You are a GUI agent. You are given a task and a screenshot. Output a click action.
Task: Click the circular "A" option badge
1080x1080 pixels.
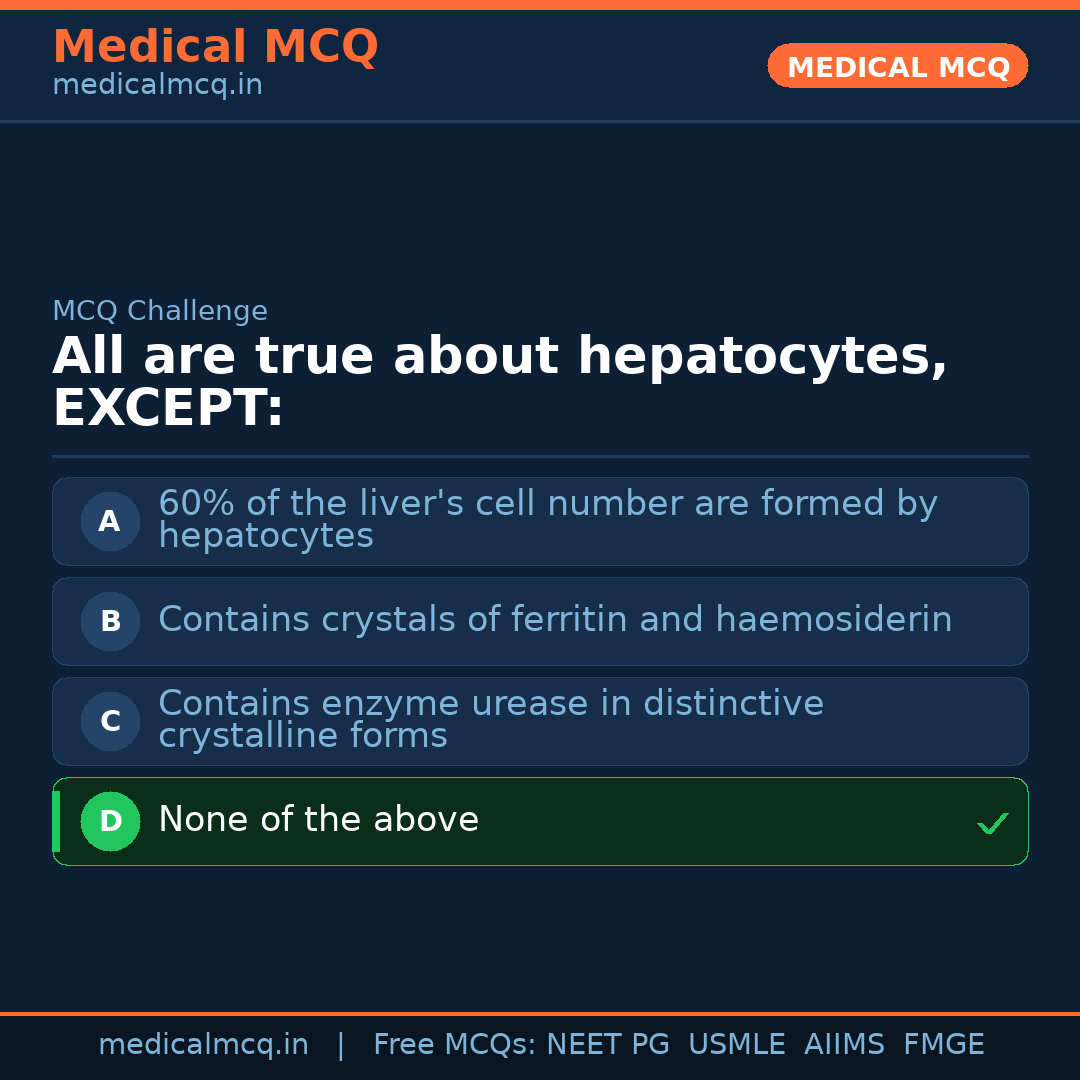coord(110,521)
